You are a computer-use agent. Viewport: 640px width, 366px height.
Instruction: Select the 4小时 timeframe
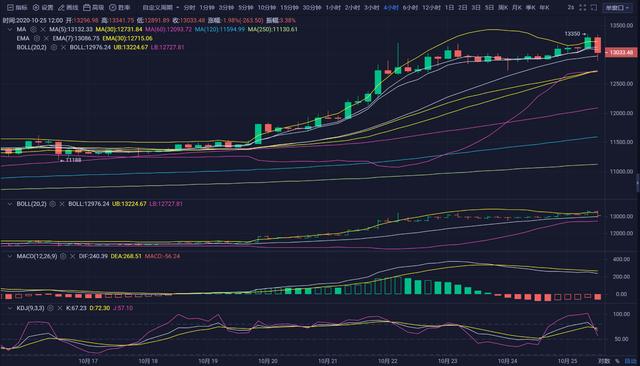point(391,7)
